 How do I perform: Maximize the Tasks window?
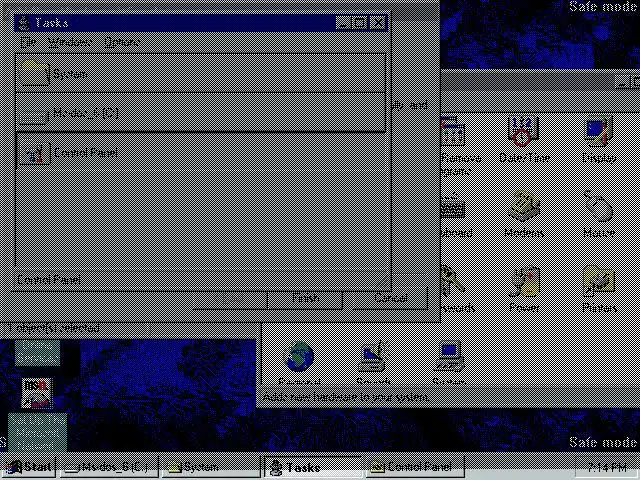point(360,23)
